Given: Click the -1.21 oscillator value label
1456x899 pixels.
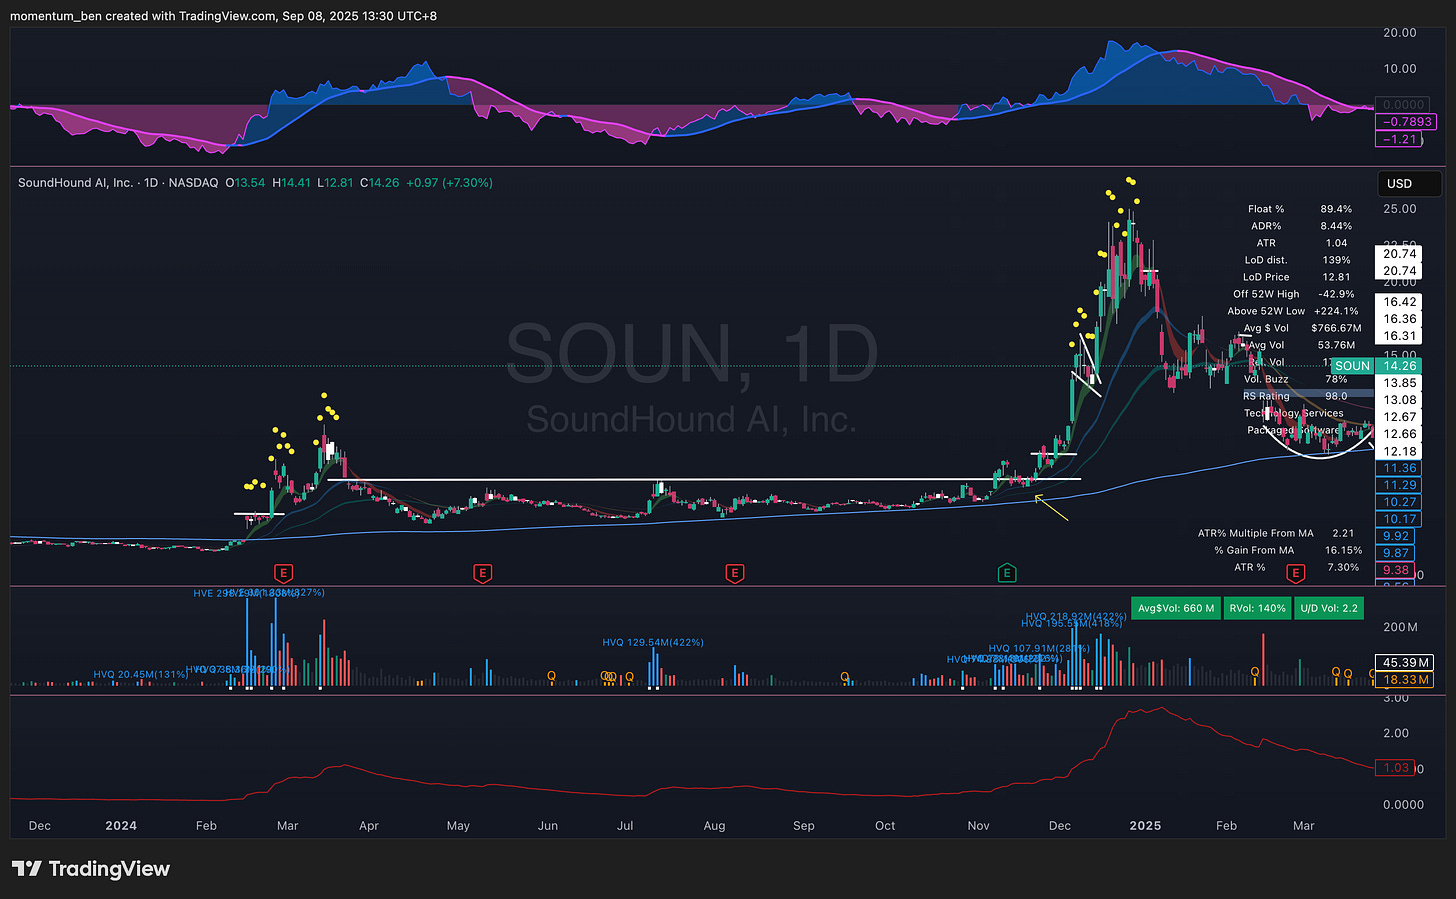Looking at the screenshot, I should coord(1399,139).
